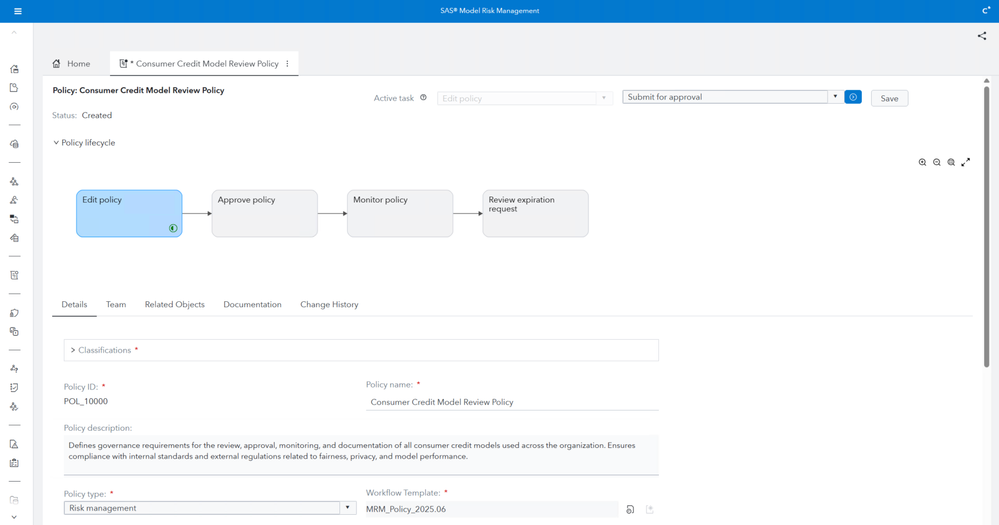Image resolution: width=999 pixels, height=525 pixels.
Task: Click the Home icon in the tab bar
Action: [x=56, y=64]
